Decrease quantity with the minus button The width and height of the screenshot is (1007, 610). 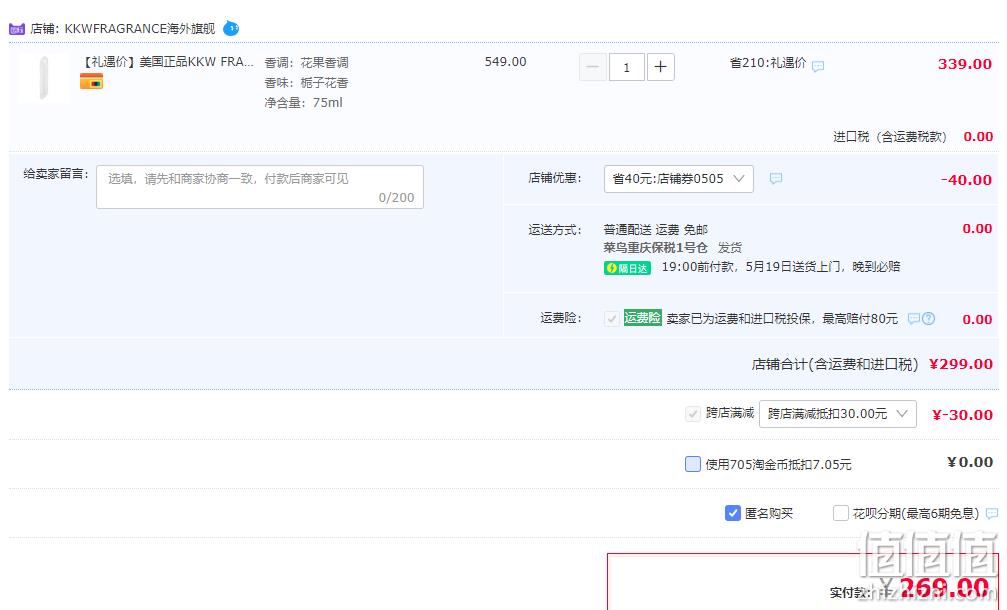pyautogui.click(x=593, y=67)
